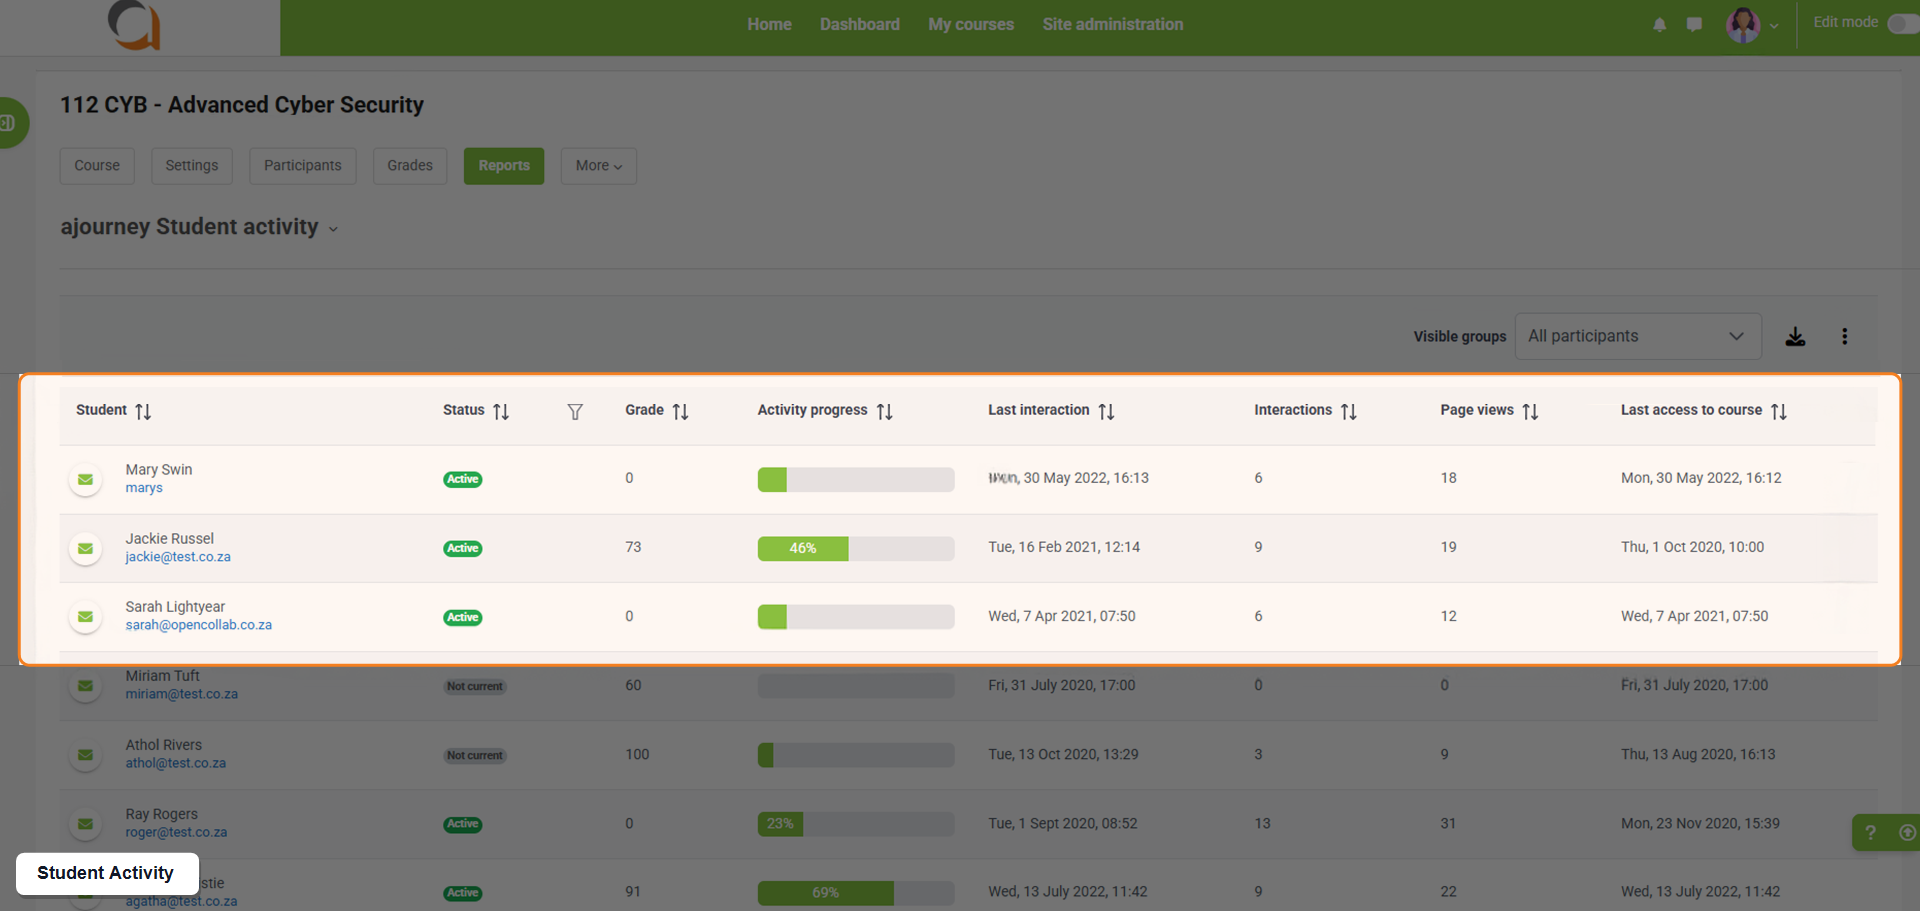
Task: Sort by Last access to course arrows
Action: (1778, 412)
